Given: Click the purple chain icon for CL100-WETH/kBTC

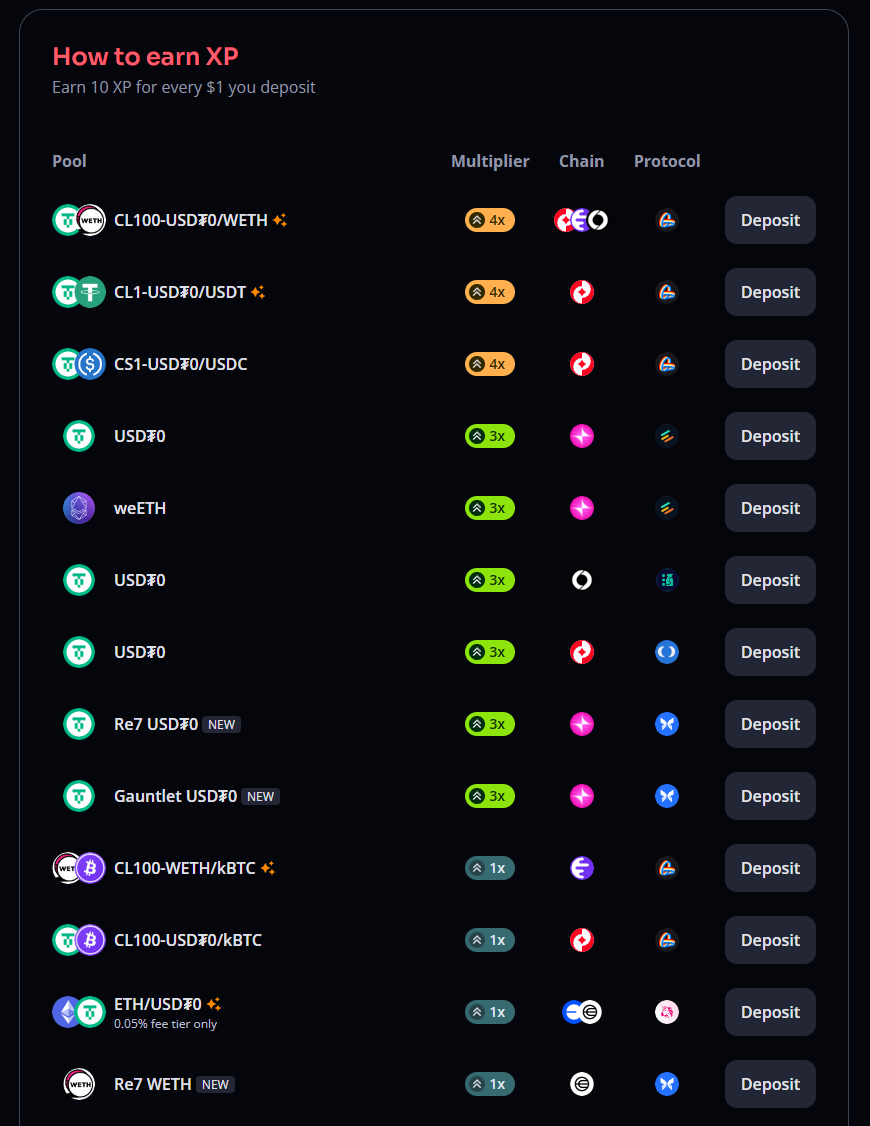Looking at the screenshot, I should 581,868.
